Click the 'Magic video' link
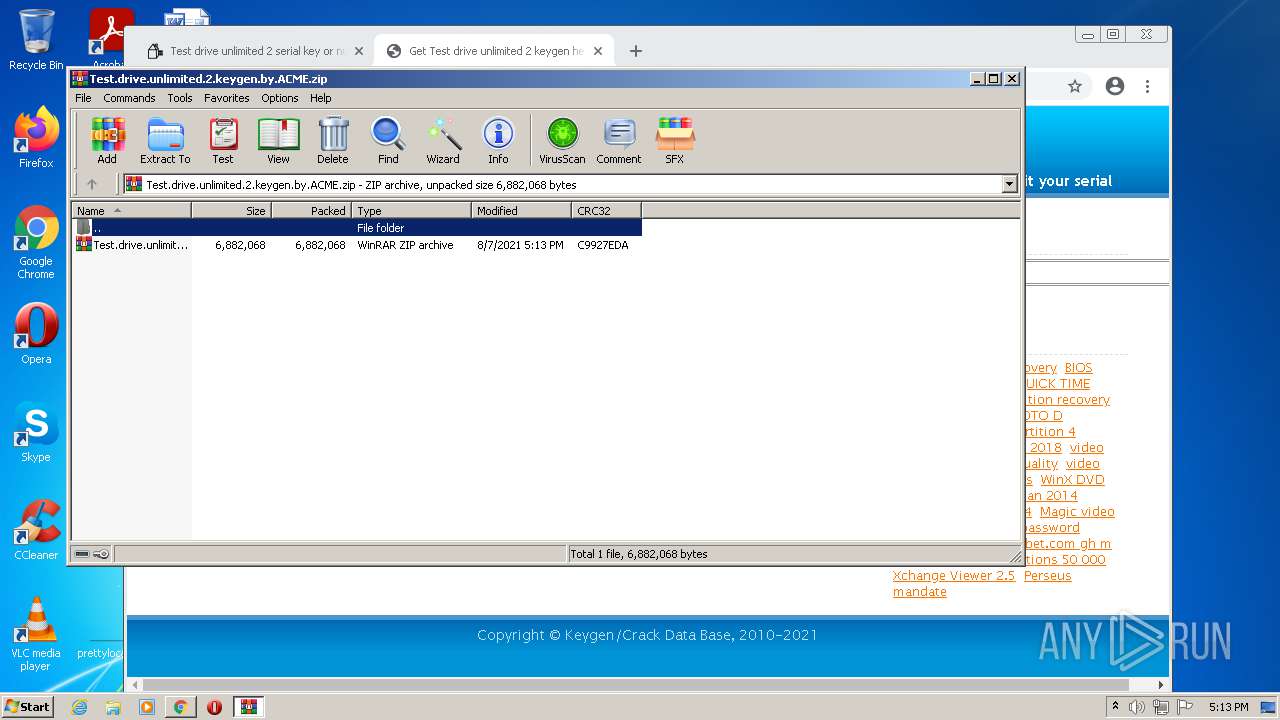This screenshot has width=1280, height=720. pos(1077,512)
